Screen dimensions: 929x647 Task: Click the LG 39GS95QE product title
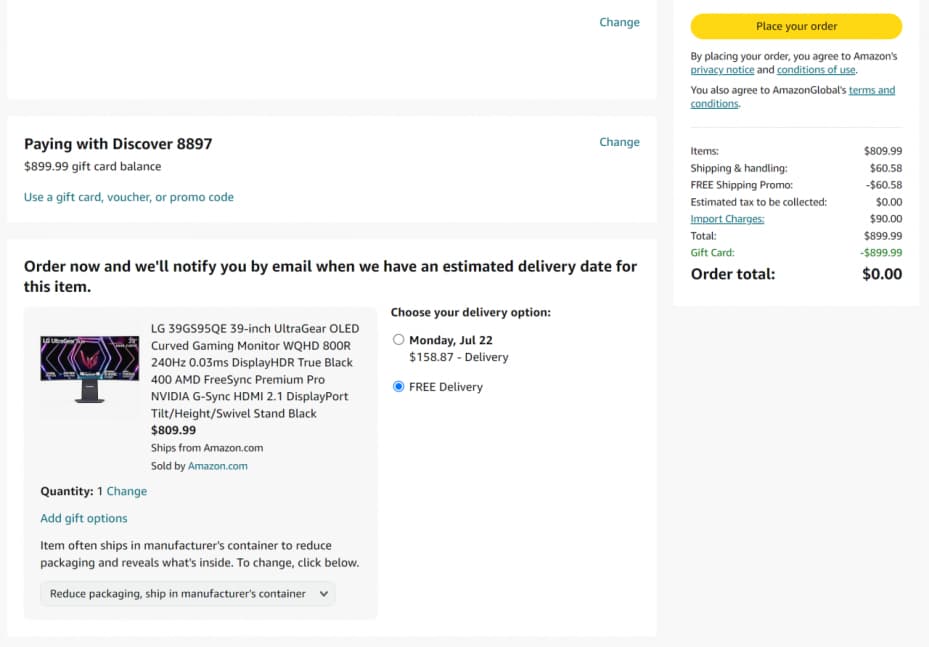point(255,371)
